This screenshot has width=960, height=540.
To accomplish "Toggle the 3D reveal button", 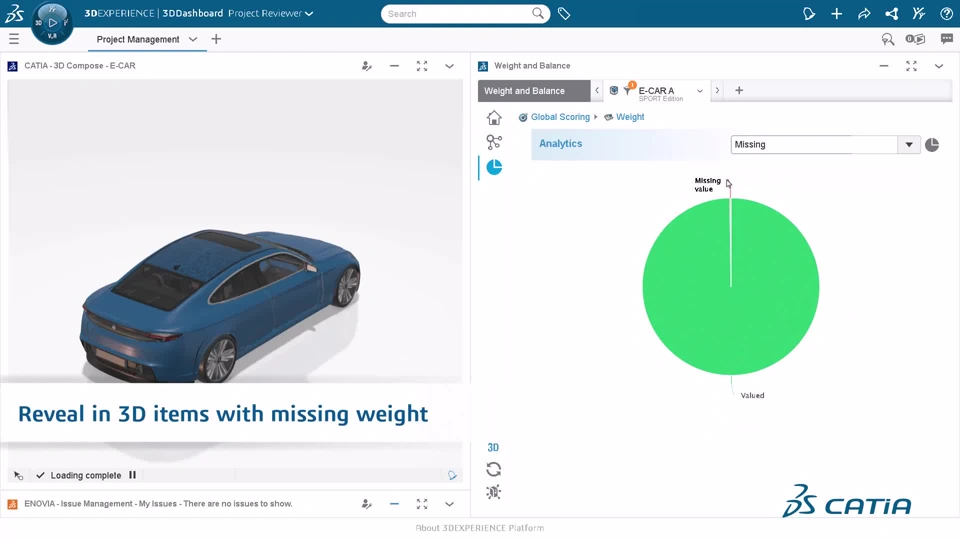I will [x=493, y=448].
